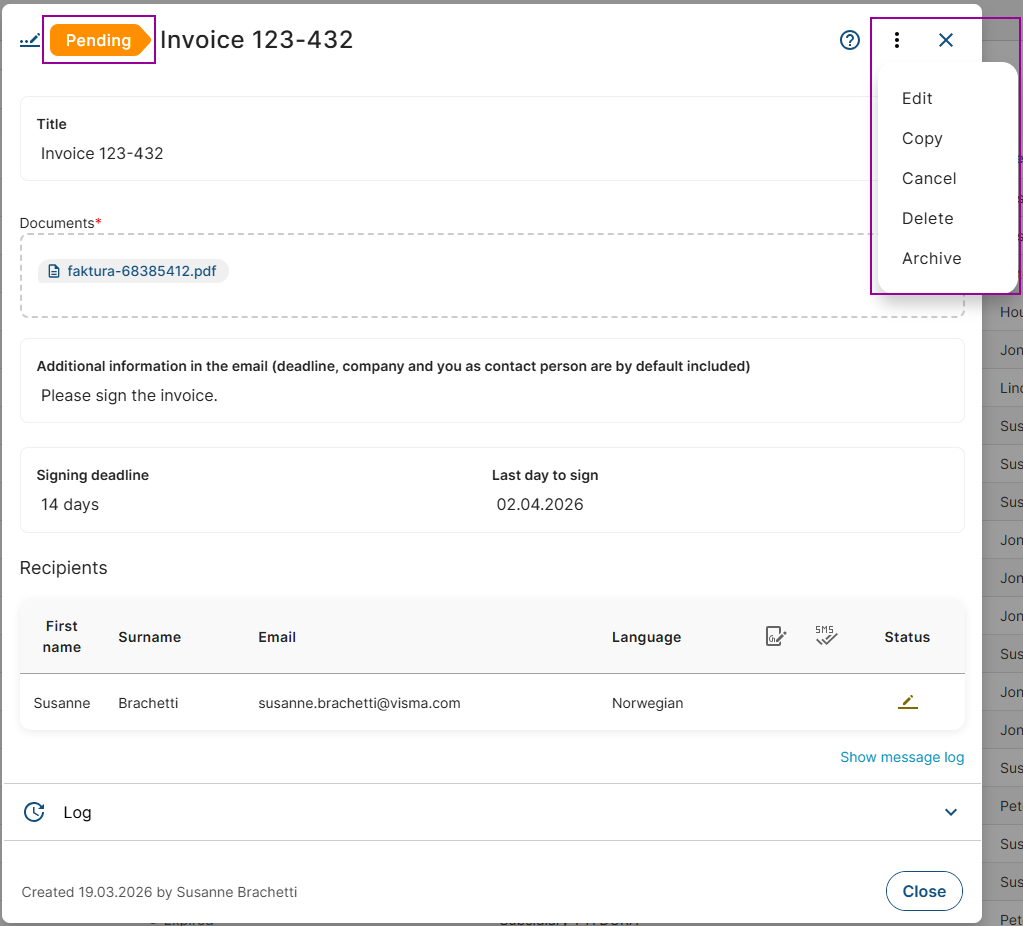The image size is (1023, 926).
Task: Expand the Log section chevron
Action: pyautogui.click(x=951, y=812)
